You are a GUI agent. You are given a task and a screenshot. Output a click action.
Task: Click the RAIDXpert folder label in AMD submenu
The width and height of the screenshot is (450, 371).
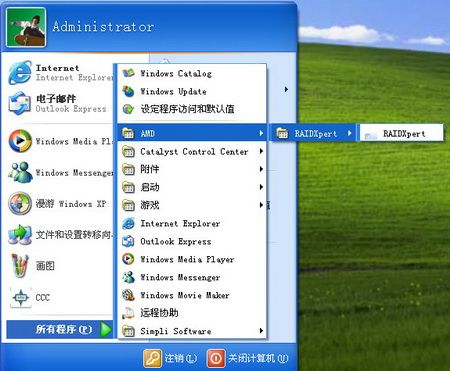point(316,134)
